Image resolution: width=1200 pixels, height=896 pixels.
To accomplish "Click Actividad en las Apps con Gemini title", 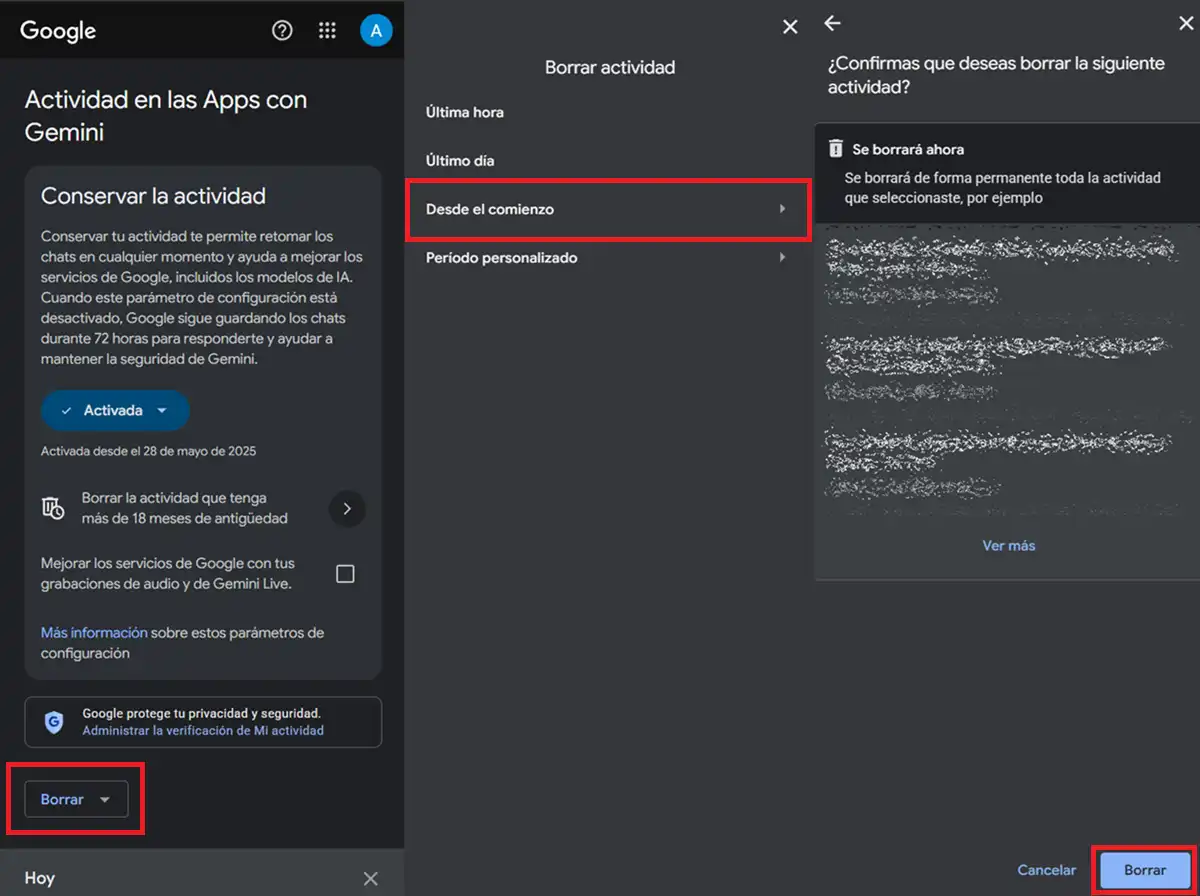I will click(x=166, y=116).
